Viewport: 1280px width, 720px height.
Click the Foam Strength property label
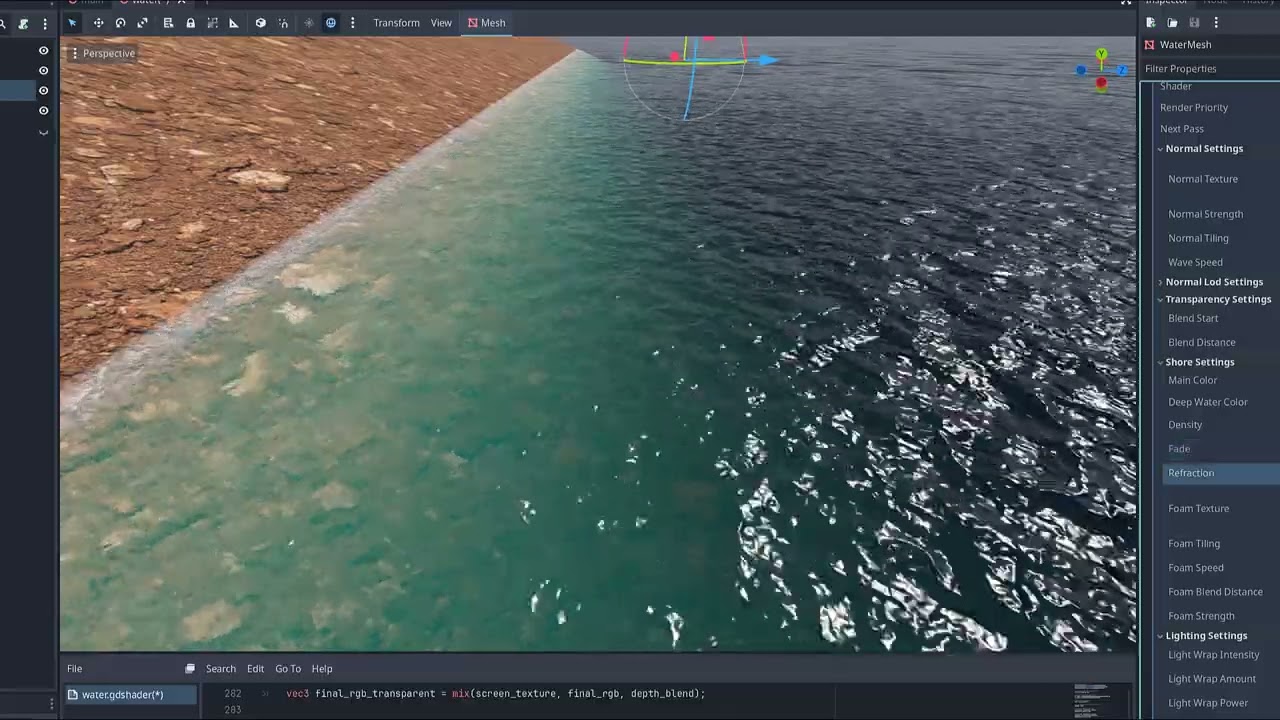(x=1201, y=616)
